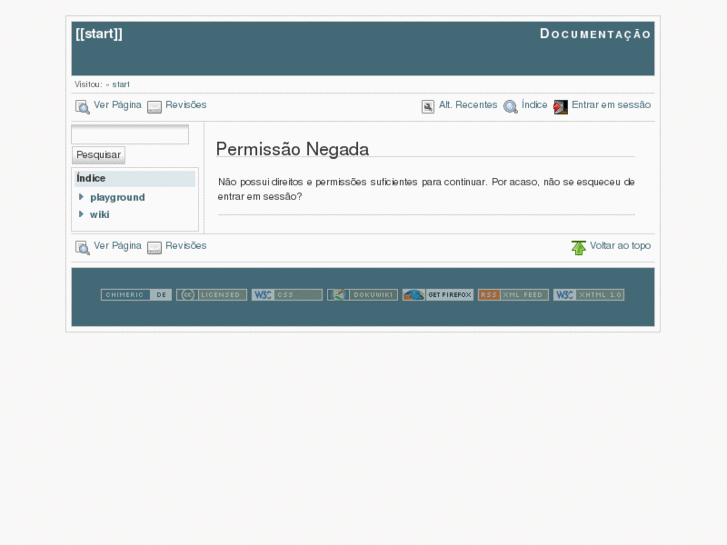Click the Revisões icon in bottom toolbar
727x545 pixels.
(x=154, y=248)
